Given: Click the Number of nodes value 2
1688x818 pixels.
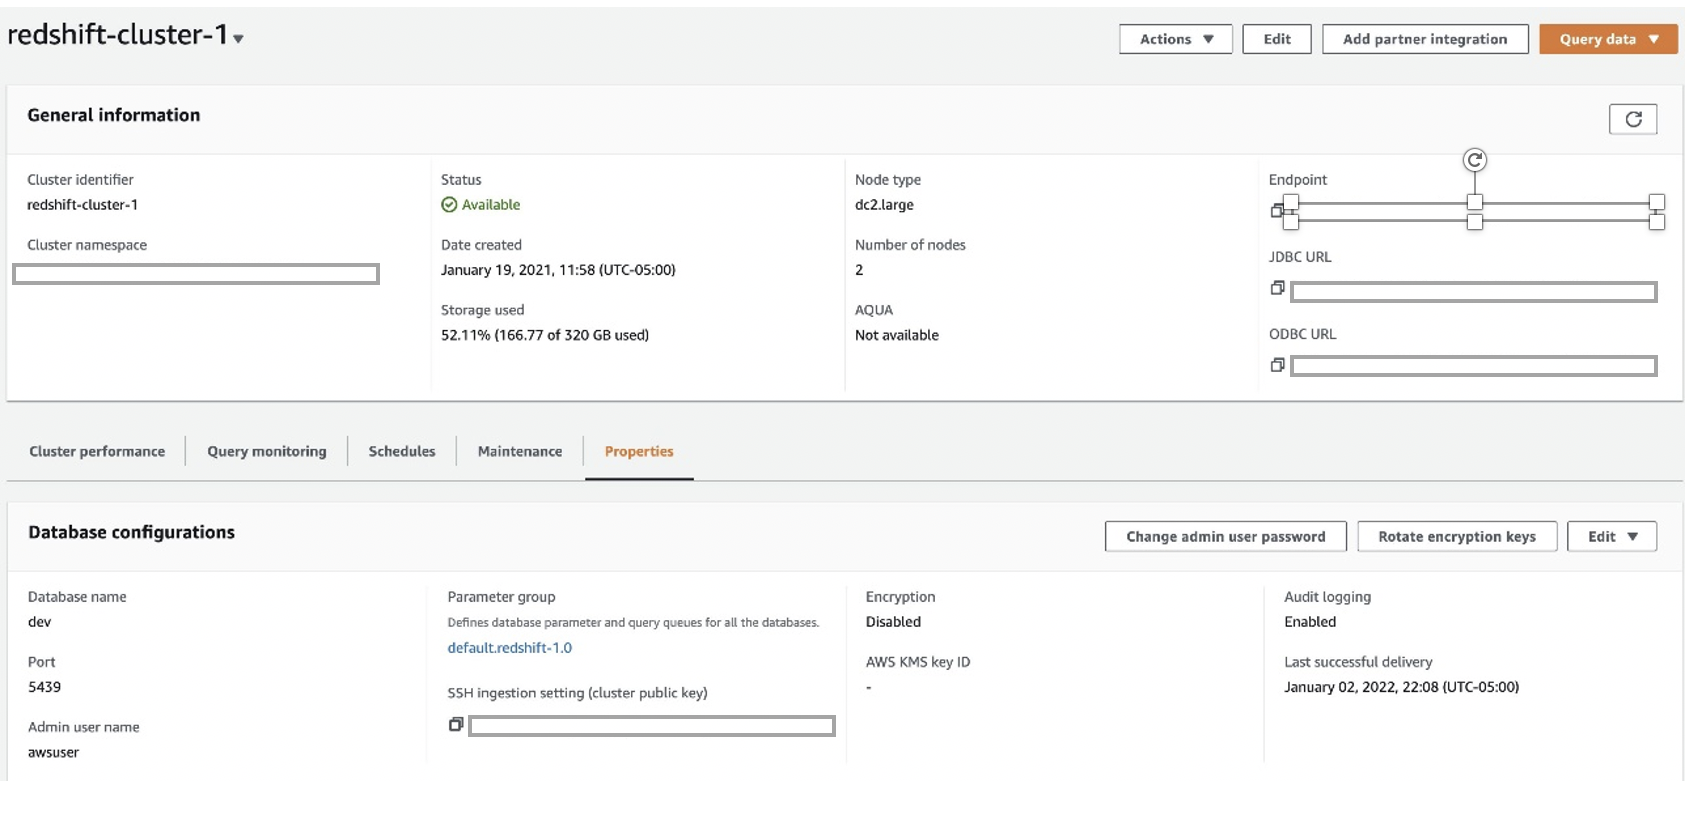Looking at the screenshot, I should click(x=859, y=270).
